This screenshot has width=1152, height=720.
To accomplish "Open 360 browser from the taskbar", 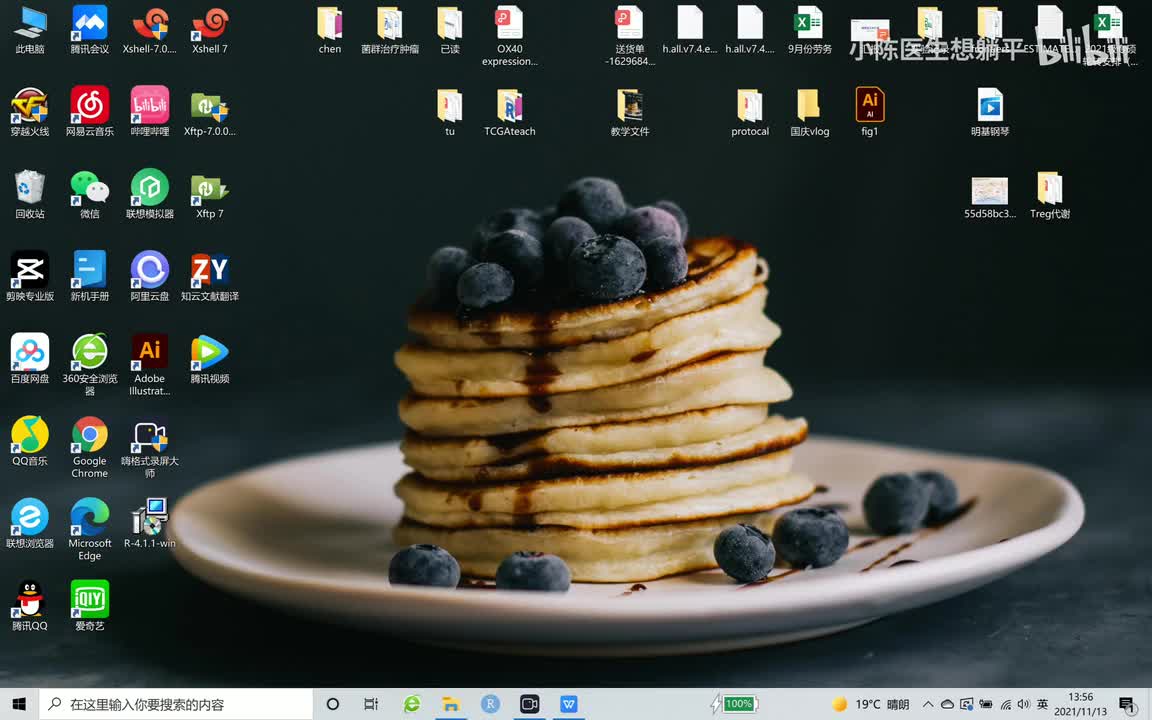I will point(411,704).
